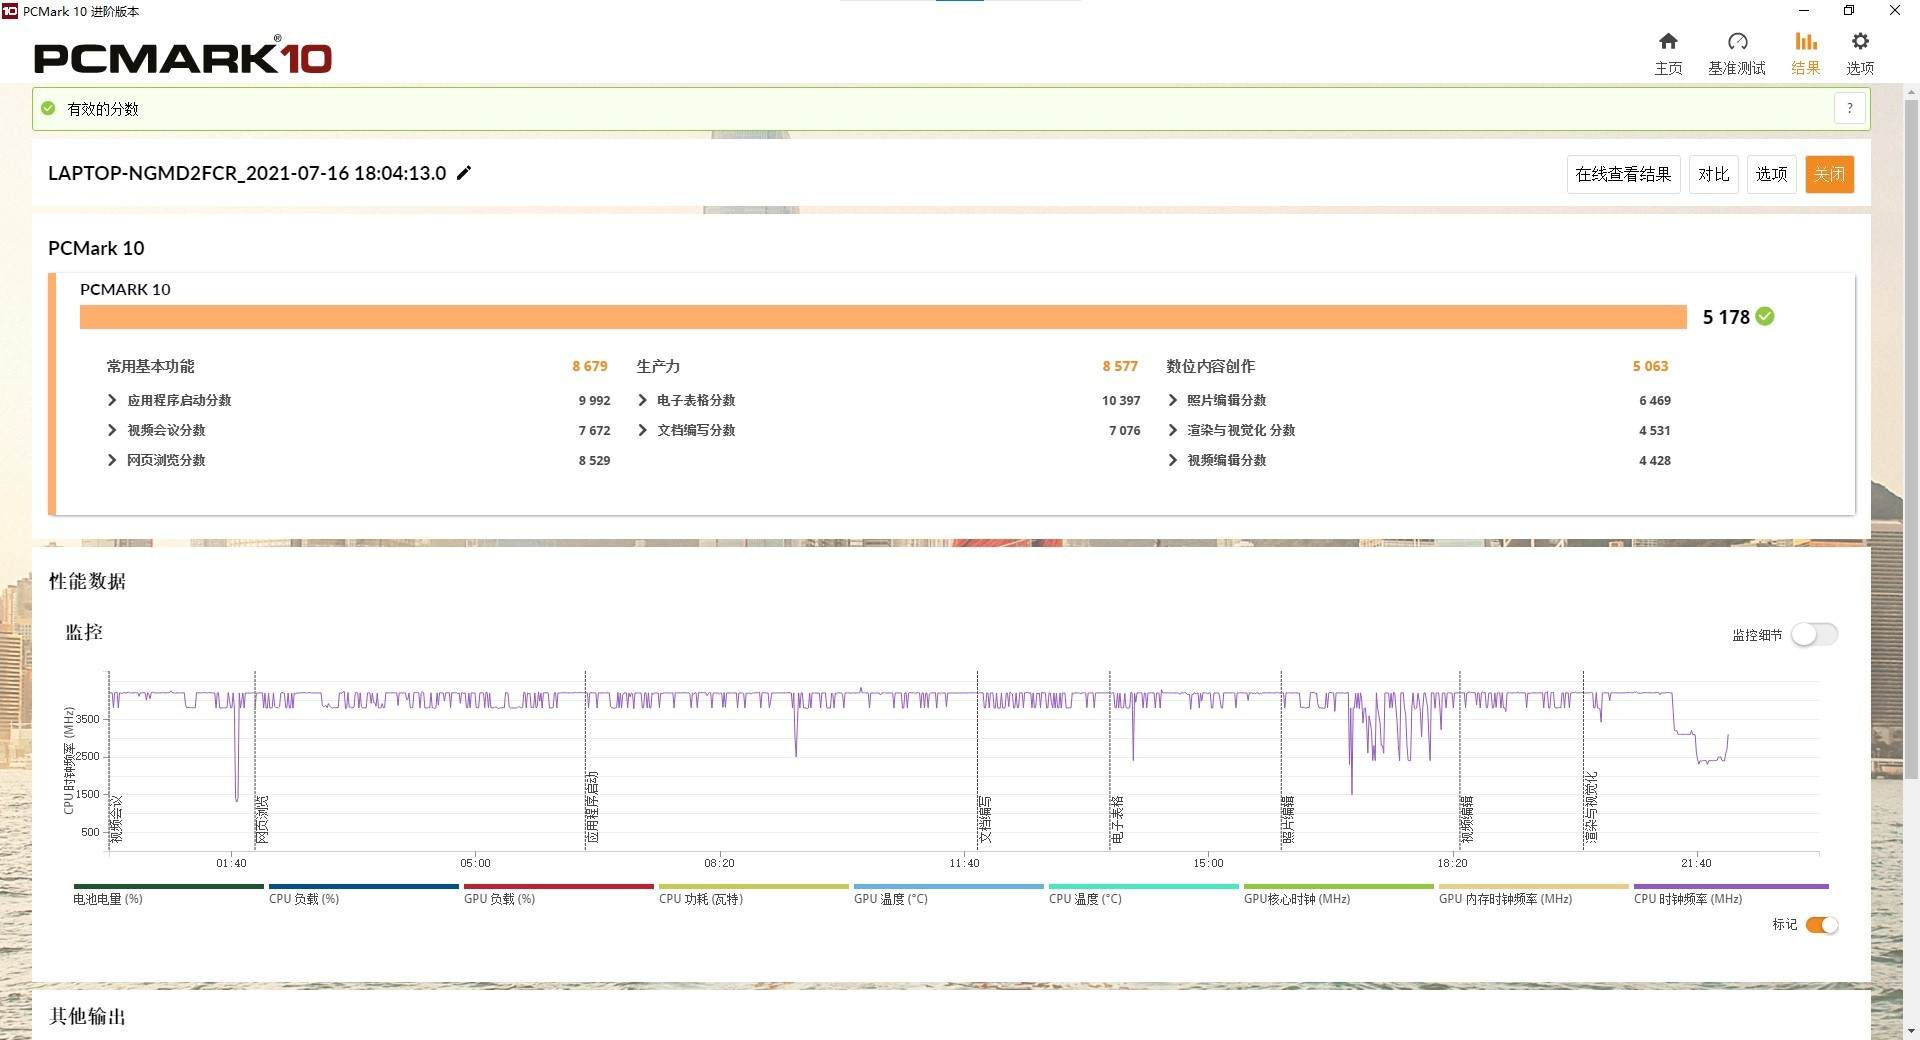Click the 生产力 score 8 577
Image resolution: width=1920 pixels, height=1040 pixels.
[1120, 366]
